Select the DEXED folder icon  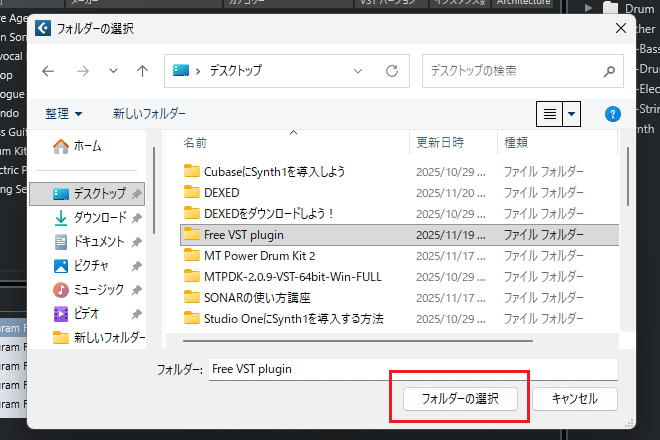[x=192, y=192]
